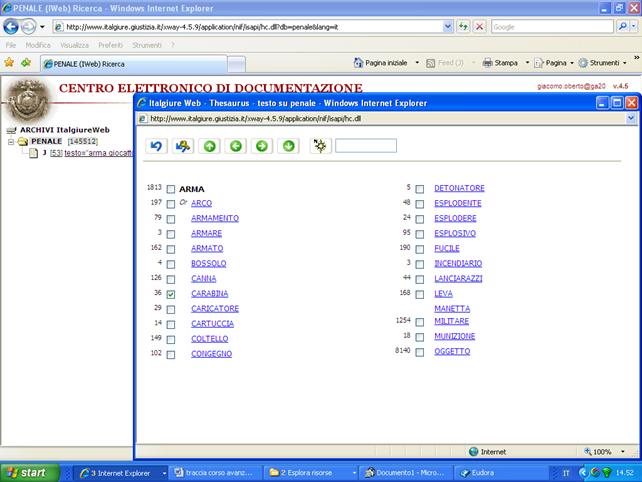This screenshot has height=482, width=642.
Task: Click the sun-shaped search icon in Thesaurus toolbar
Action: [x=320, y=146]
